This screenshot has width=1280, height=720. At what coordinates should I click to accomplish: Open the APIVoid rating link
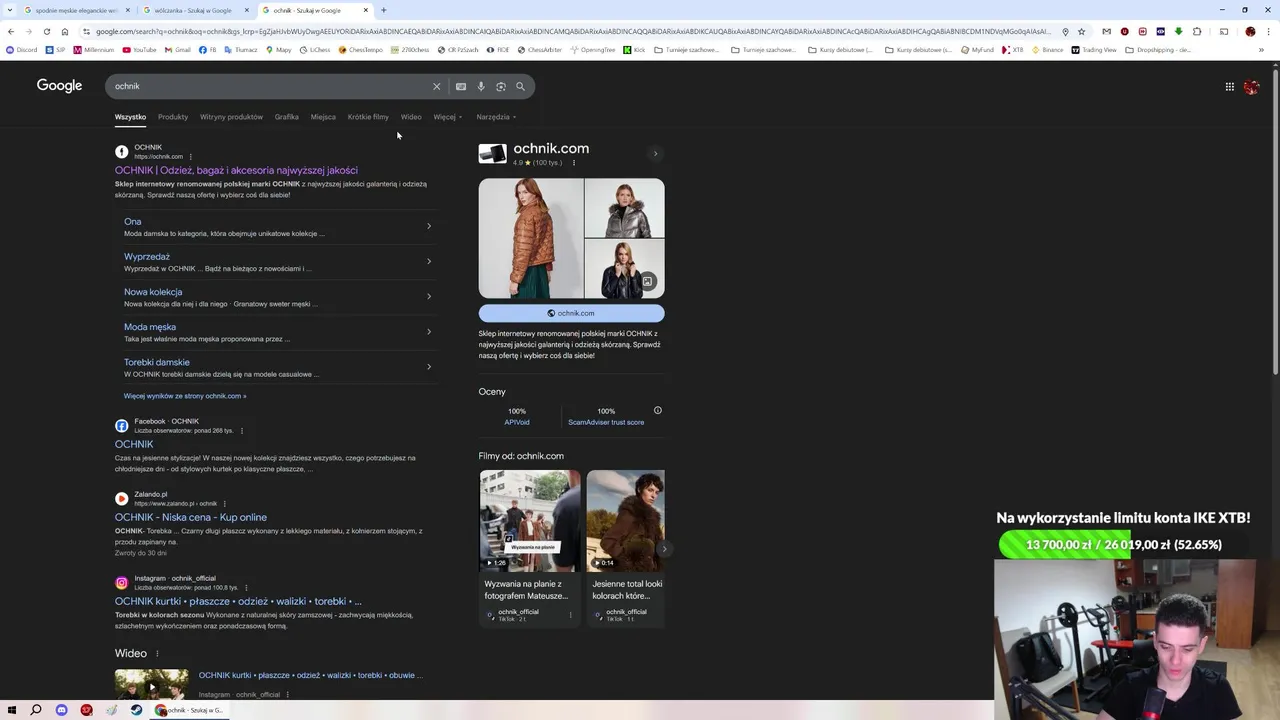(x=517, y=422)
